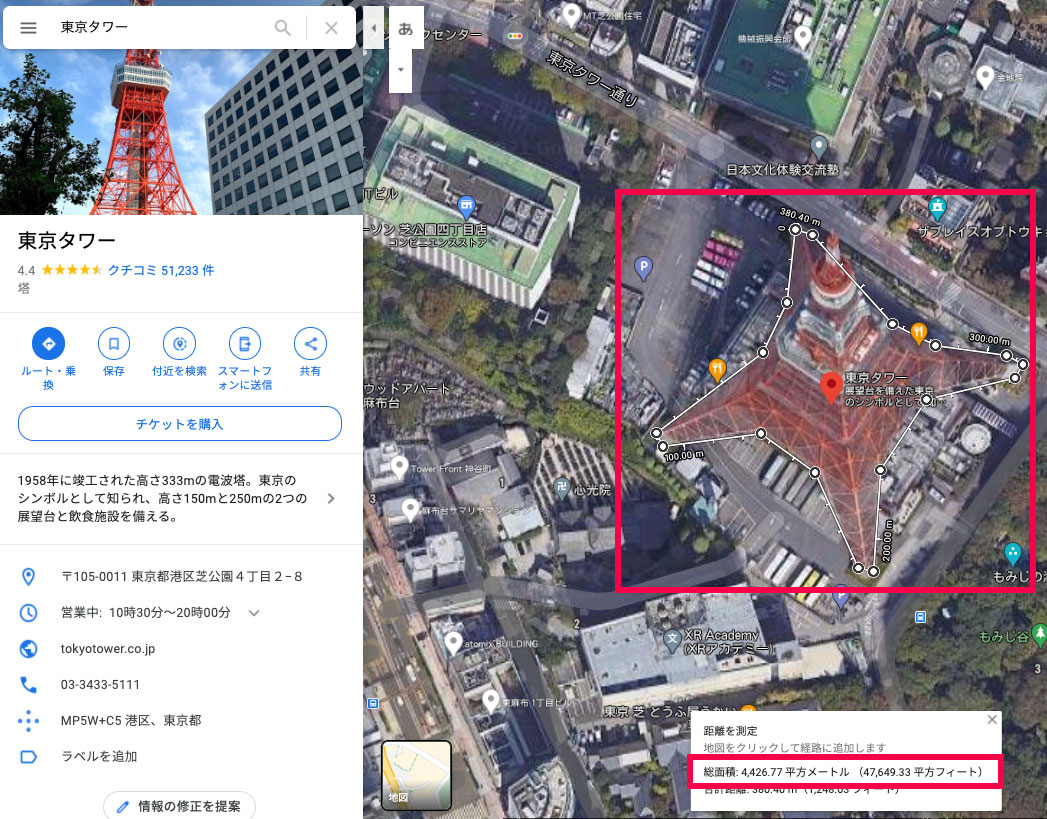The height and width of the screenshot is (819, 1047).
Task: Open the tokyotower.co.jp website link
Action: point(108,649)
